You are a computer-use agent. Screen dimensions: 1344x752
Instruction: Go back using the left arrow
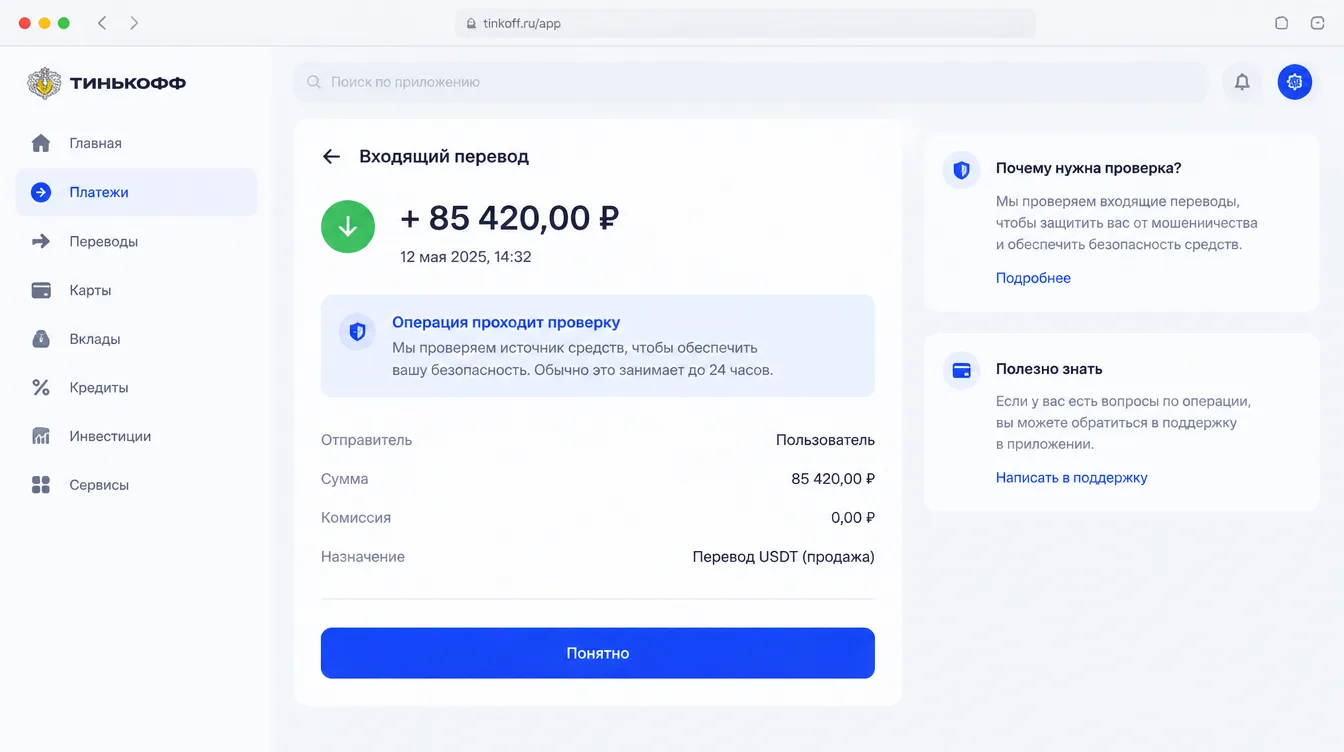[x=331, y=156]
